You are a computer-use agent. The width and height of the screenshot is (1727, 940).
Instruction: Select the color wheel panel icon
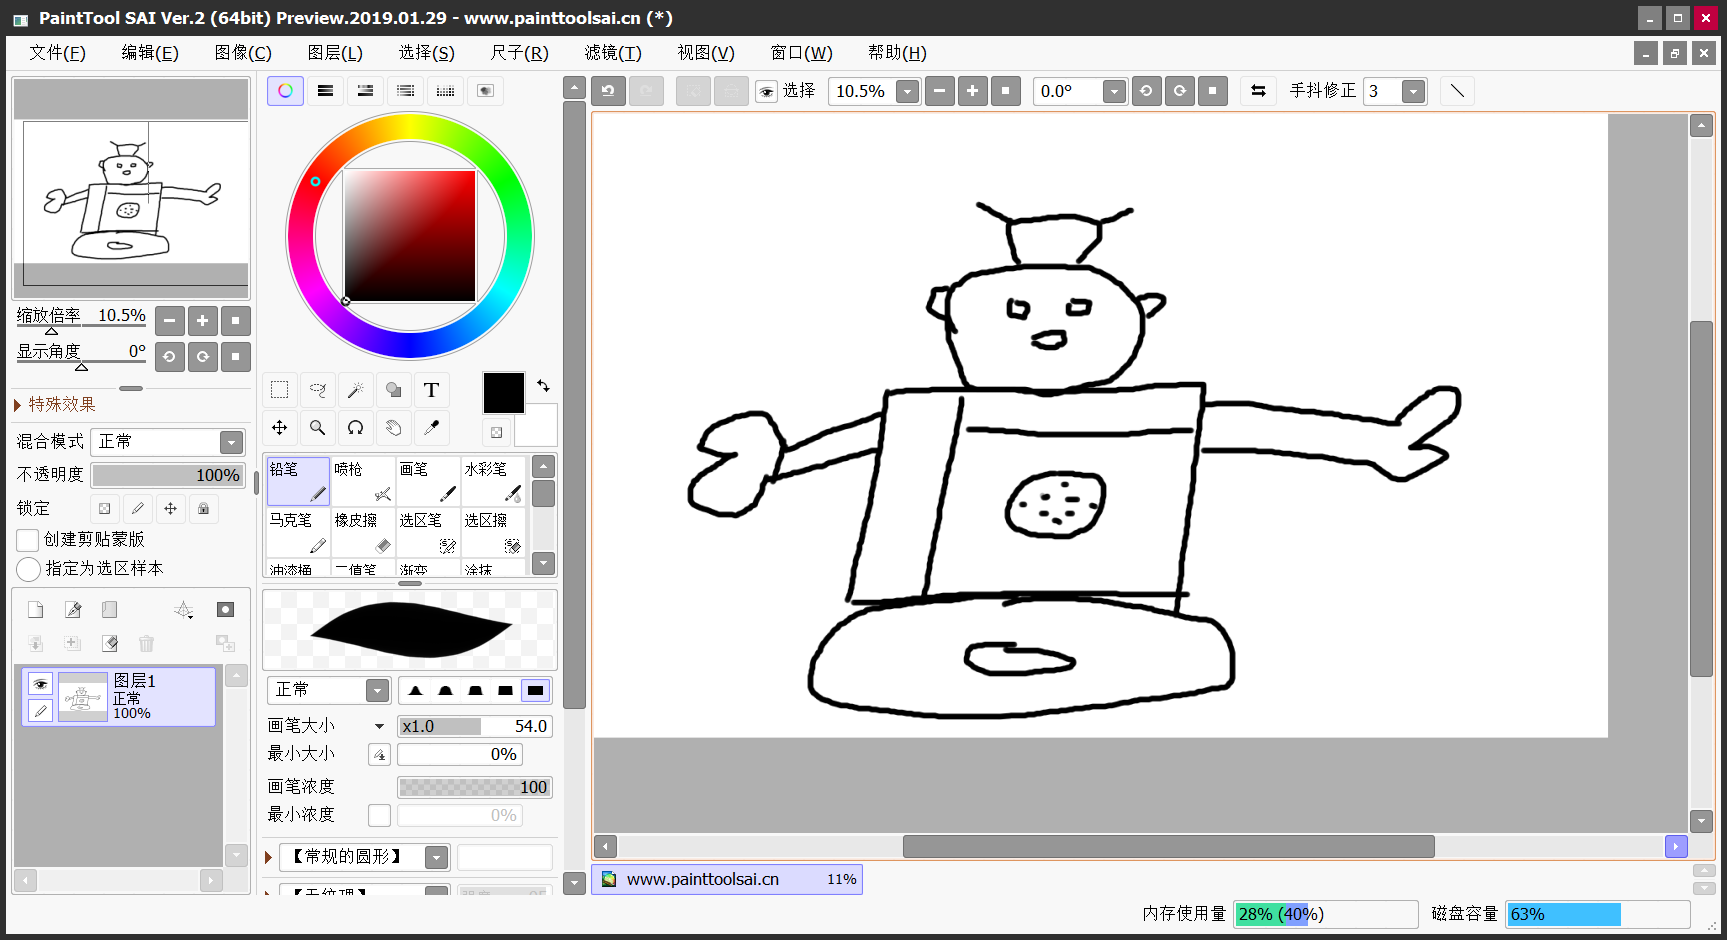tap(285, 91)
